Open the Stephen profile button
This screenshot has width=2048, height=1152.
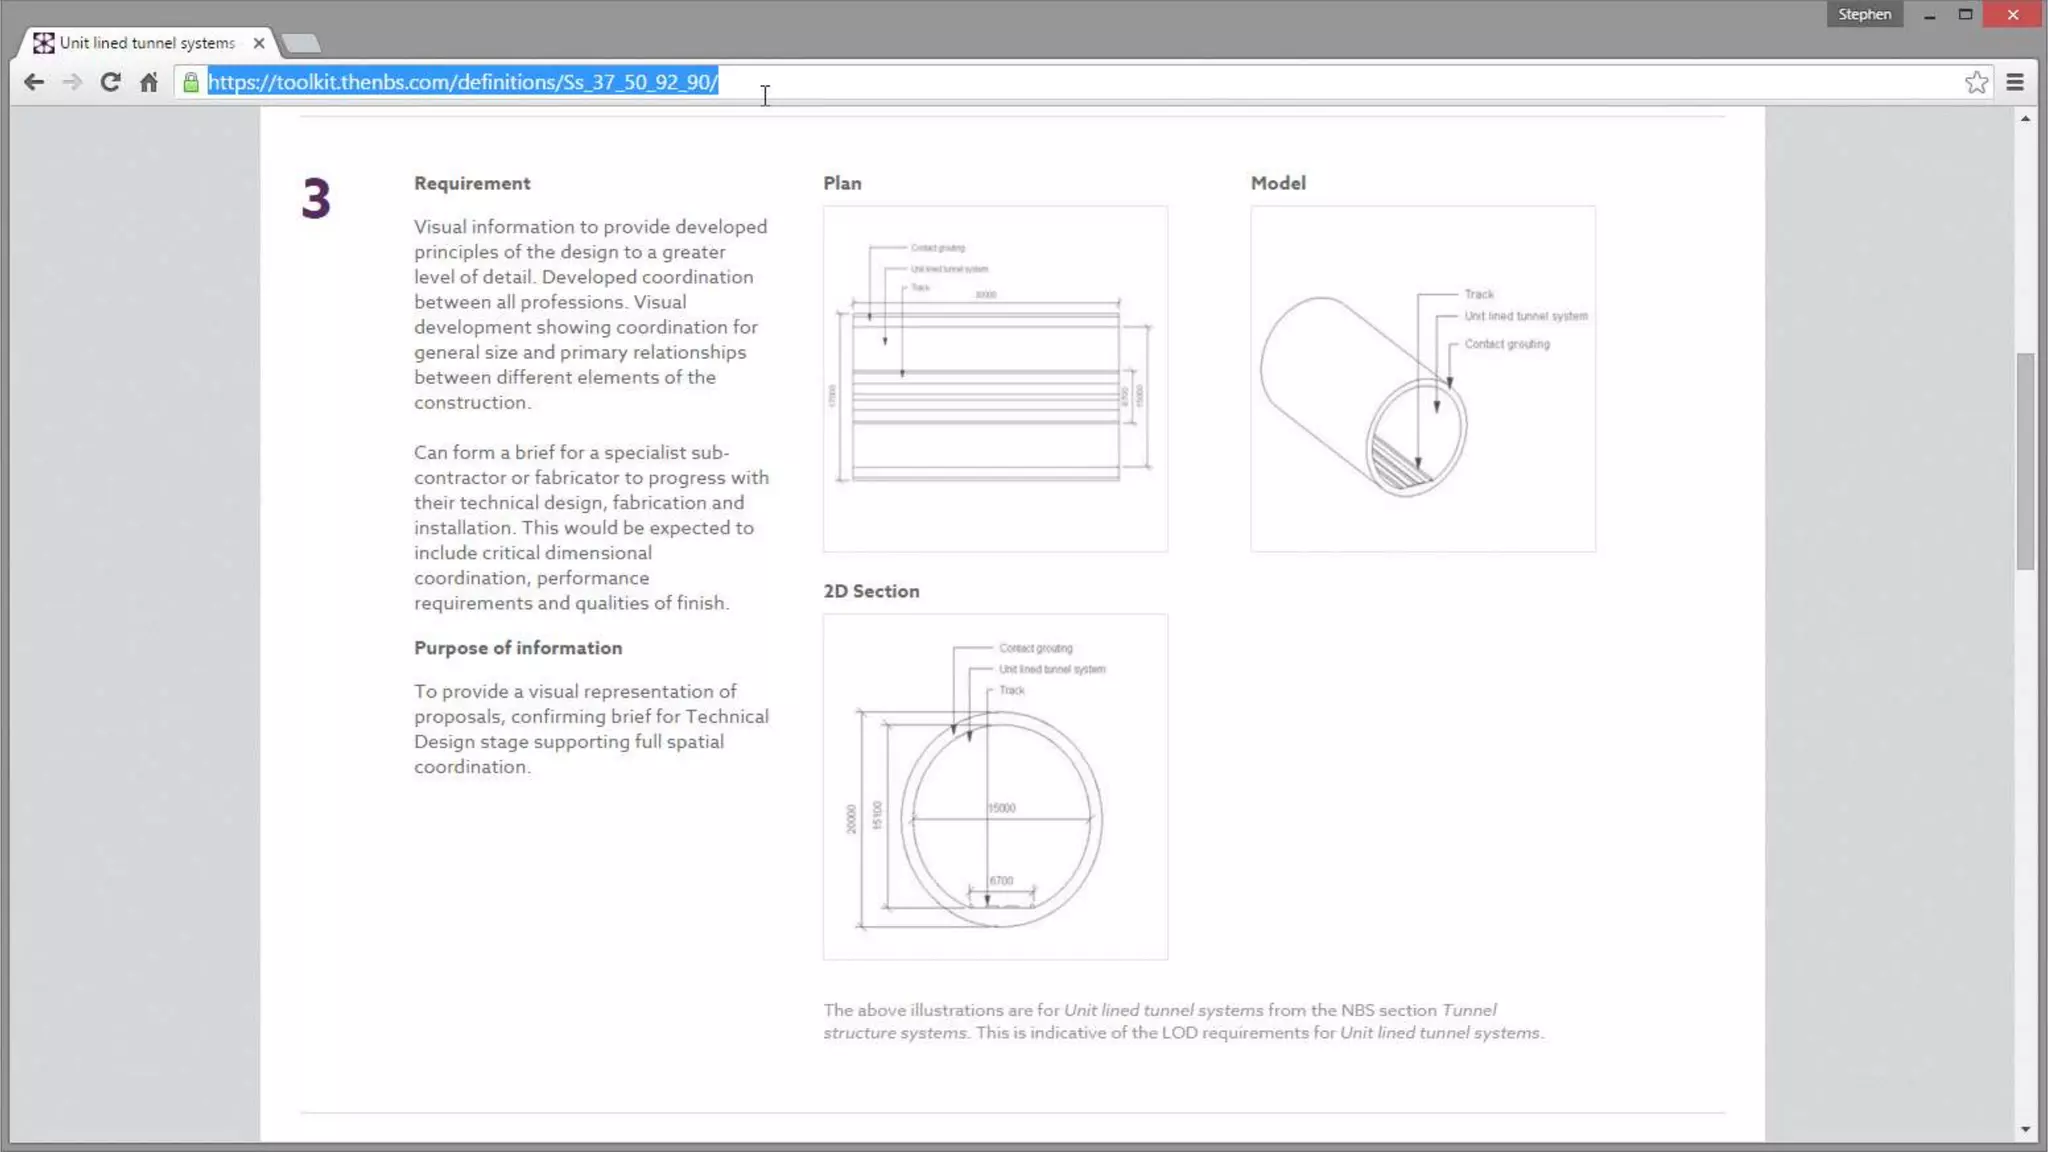(x=1864, y=14)
